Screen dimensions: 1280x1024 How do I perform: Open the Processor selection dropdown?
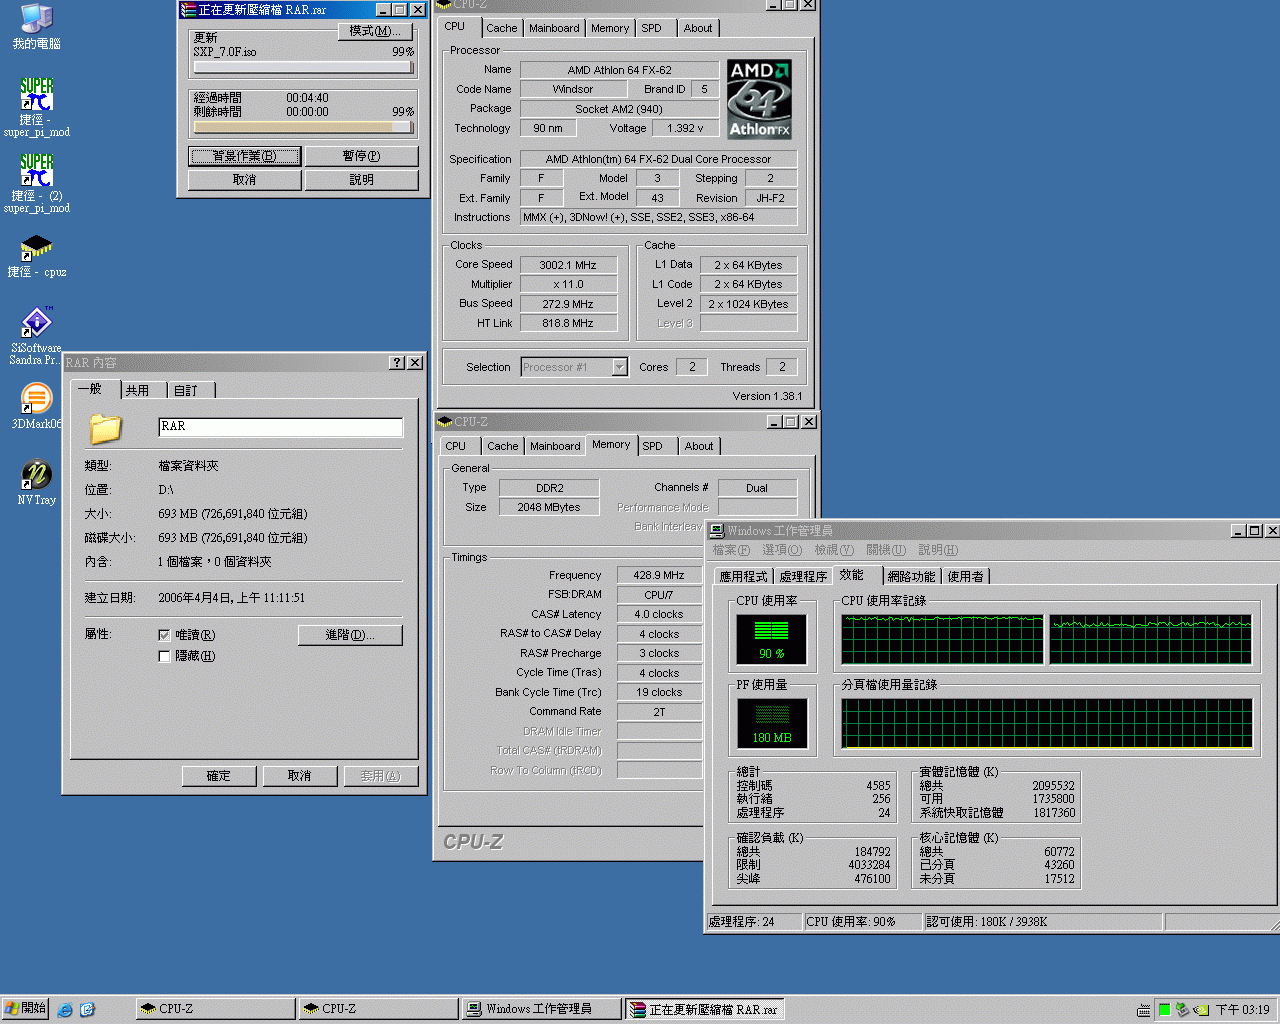click(620, 367)
